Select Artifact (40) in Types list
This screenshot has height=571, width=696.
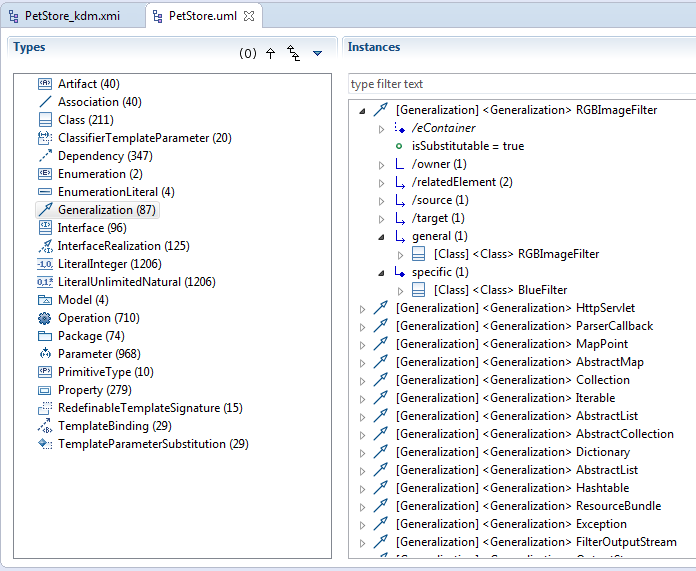point(89,83)
